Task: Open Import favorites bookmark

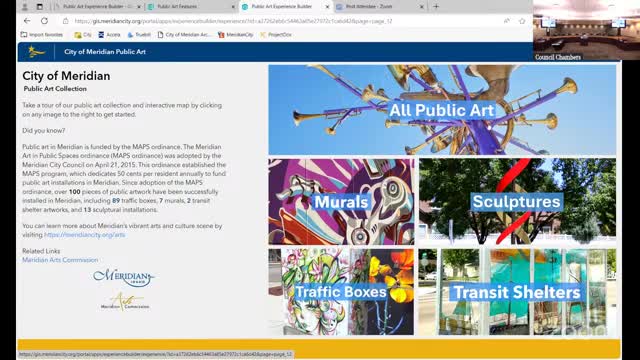Action: click(42, 35)
